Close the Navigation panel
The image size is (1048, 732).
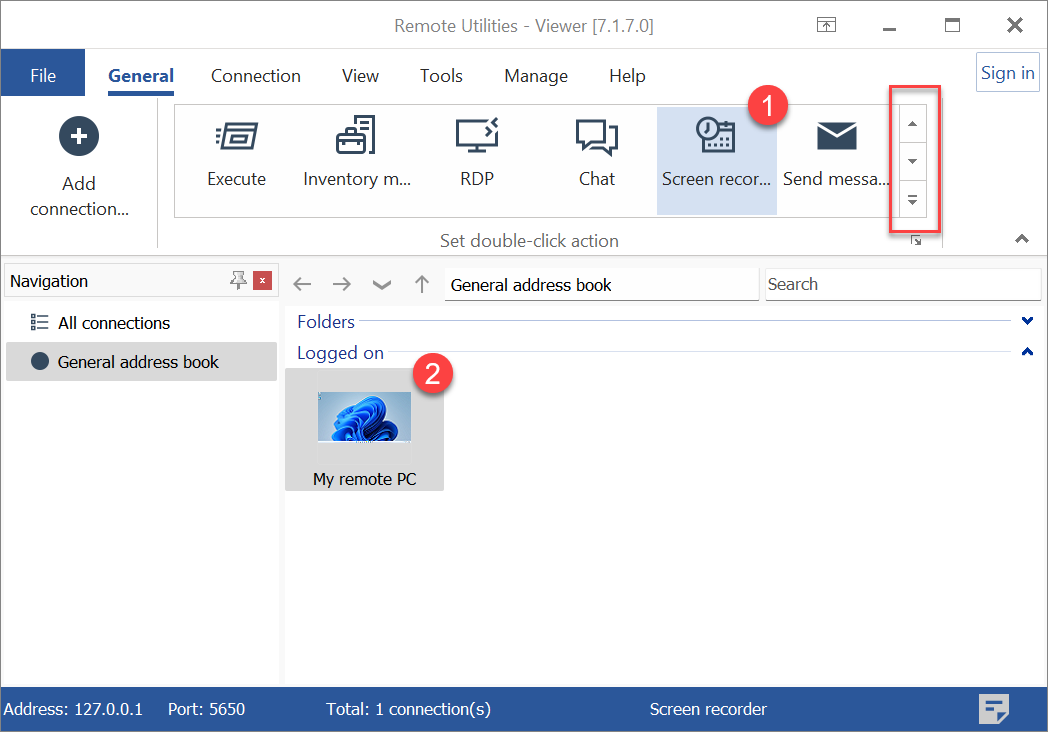click(x=263, y=281)
